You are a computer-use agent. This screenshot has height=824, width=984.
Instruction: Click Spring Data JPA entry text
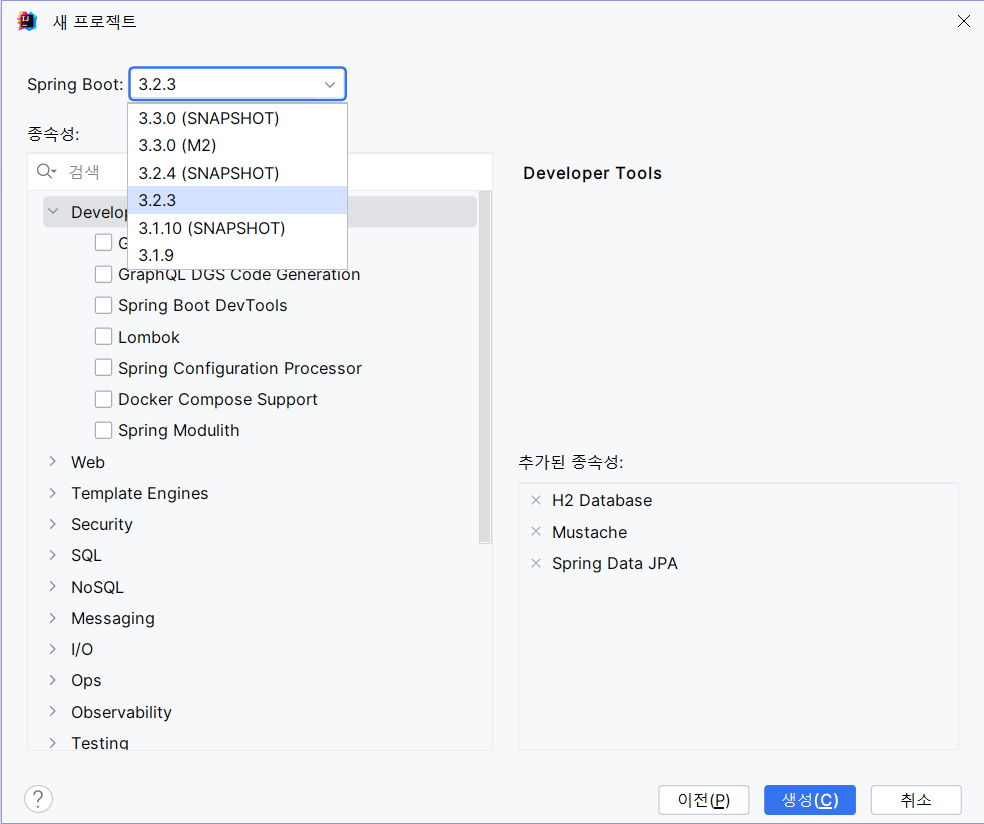615,564
